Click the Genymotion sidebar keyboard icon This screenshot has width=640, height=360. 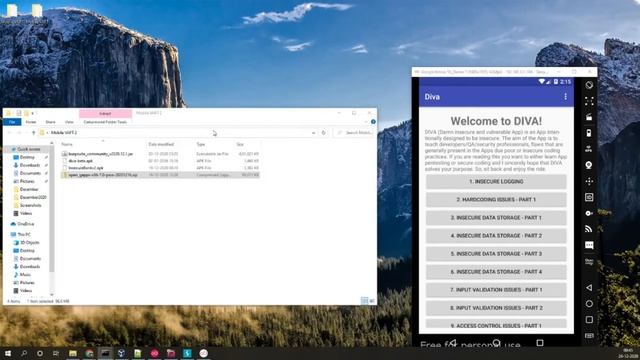pos(589,336)
